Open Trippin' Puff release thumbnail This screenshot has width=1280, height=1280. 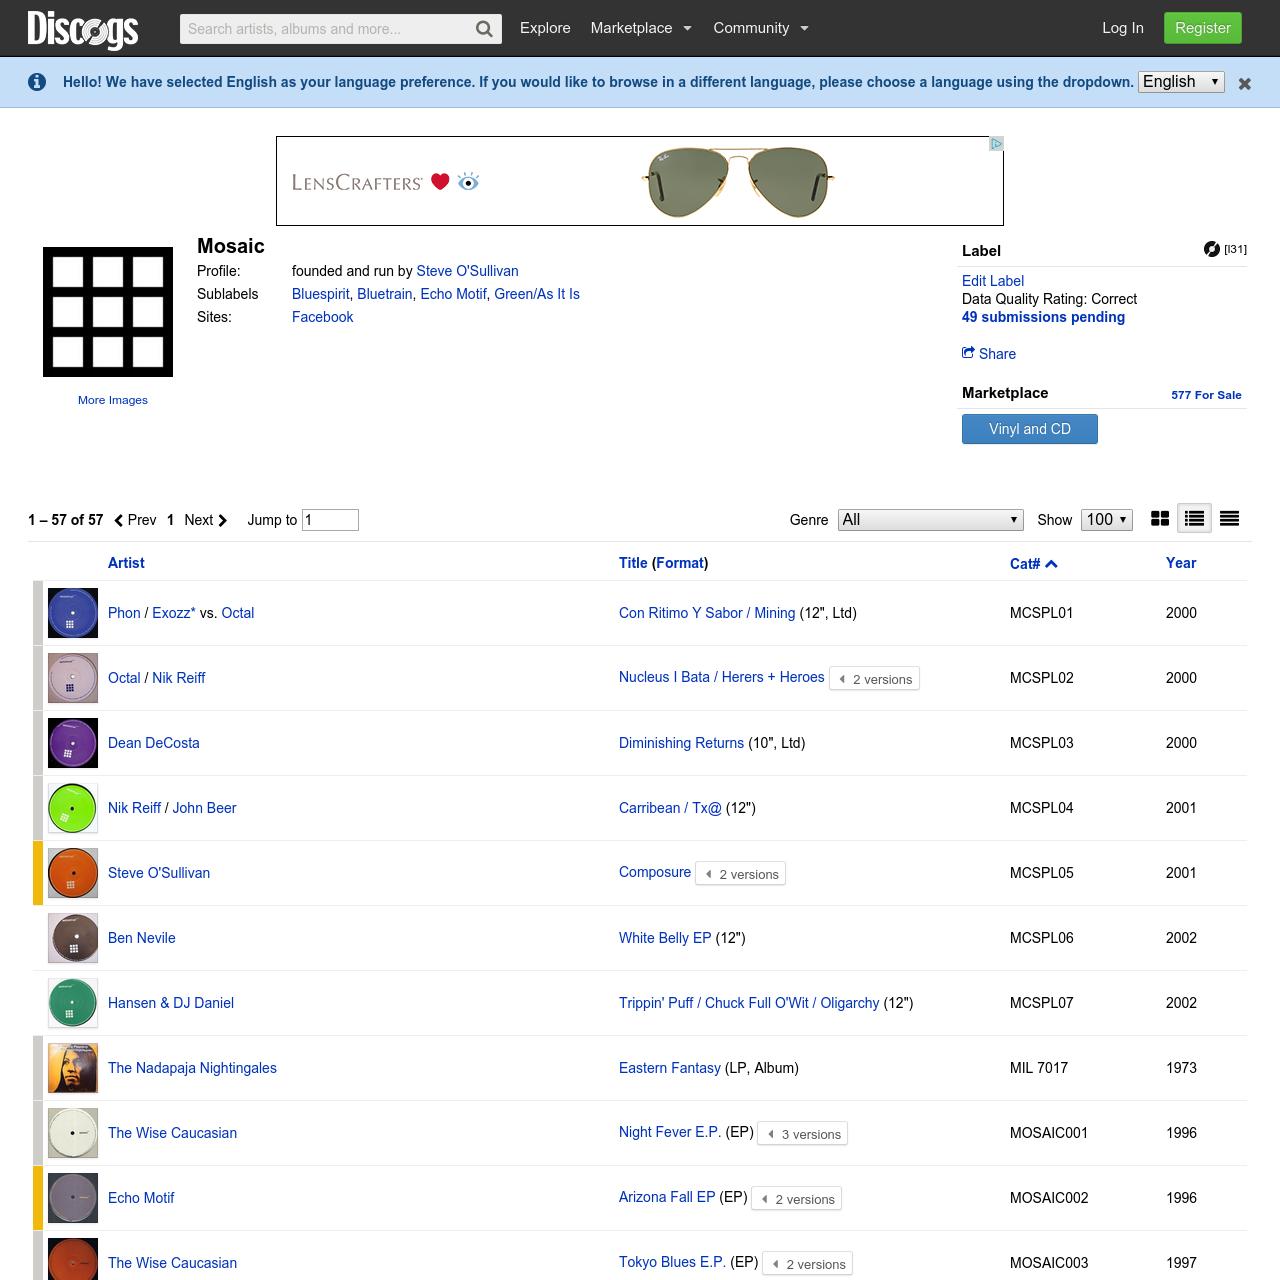coord(73,1003)
